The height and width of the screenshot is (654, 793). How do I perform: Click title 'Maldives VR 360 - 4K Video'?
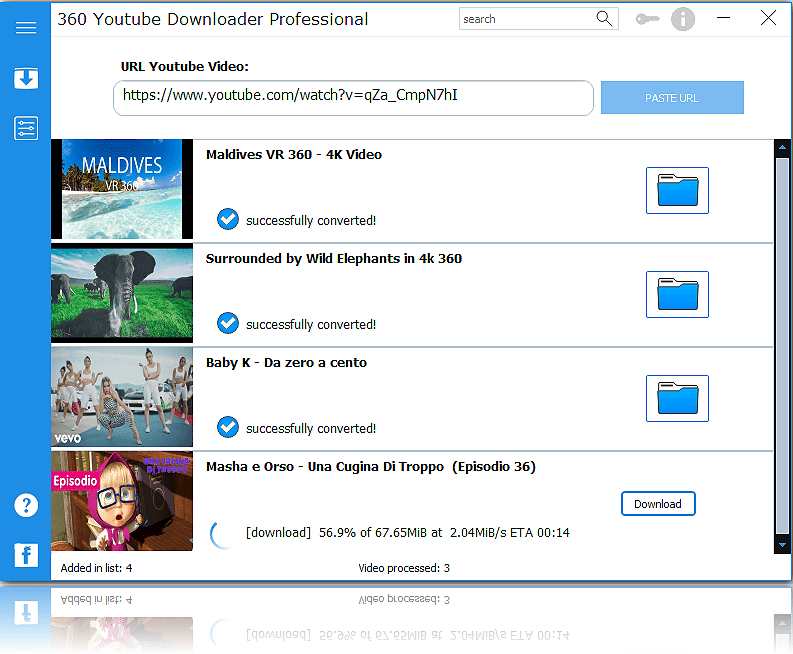tap(294, 155)
